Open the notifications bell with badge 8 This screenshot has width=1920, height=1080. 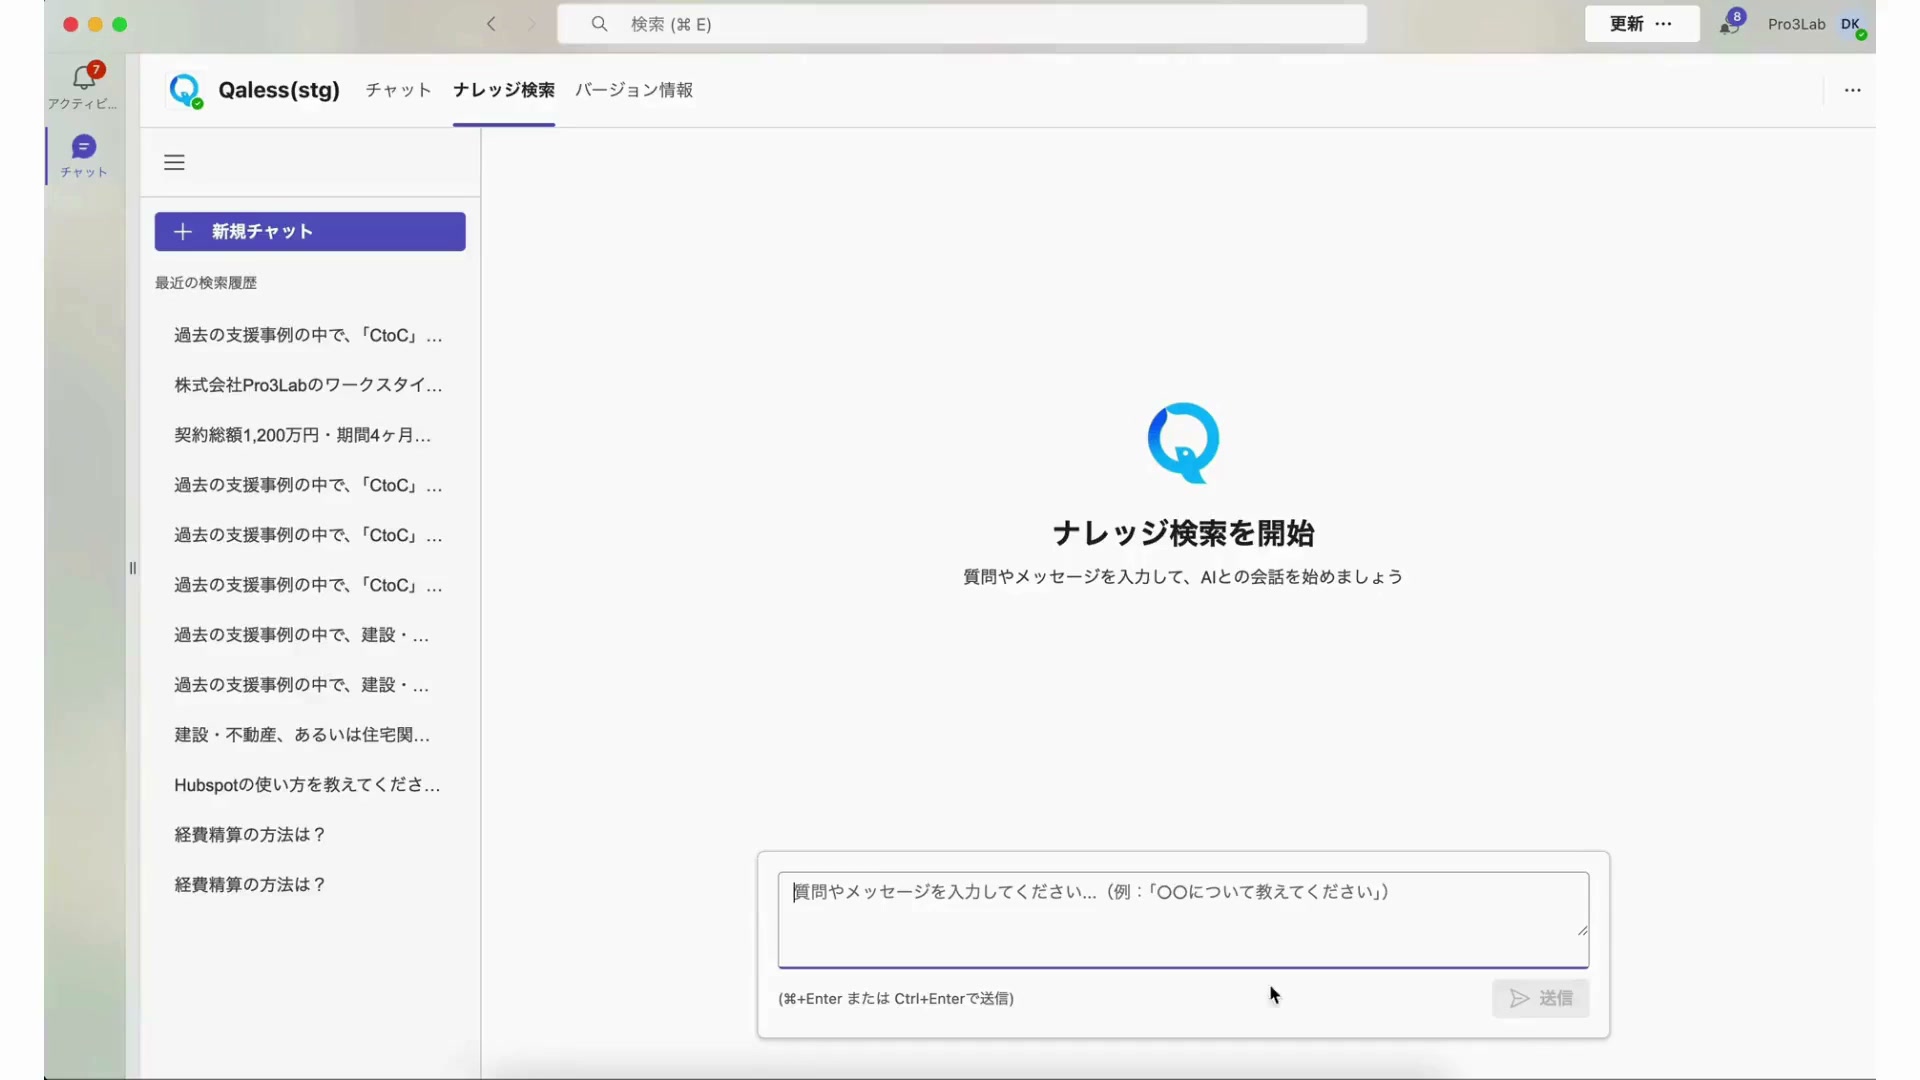1730,24
